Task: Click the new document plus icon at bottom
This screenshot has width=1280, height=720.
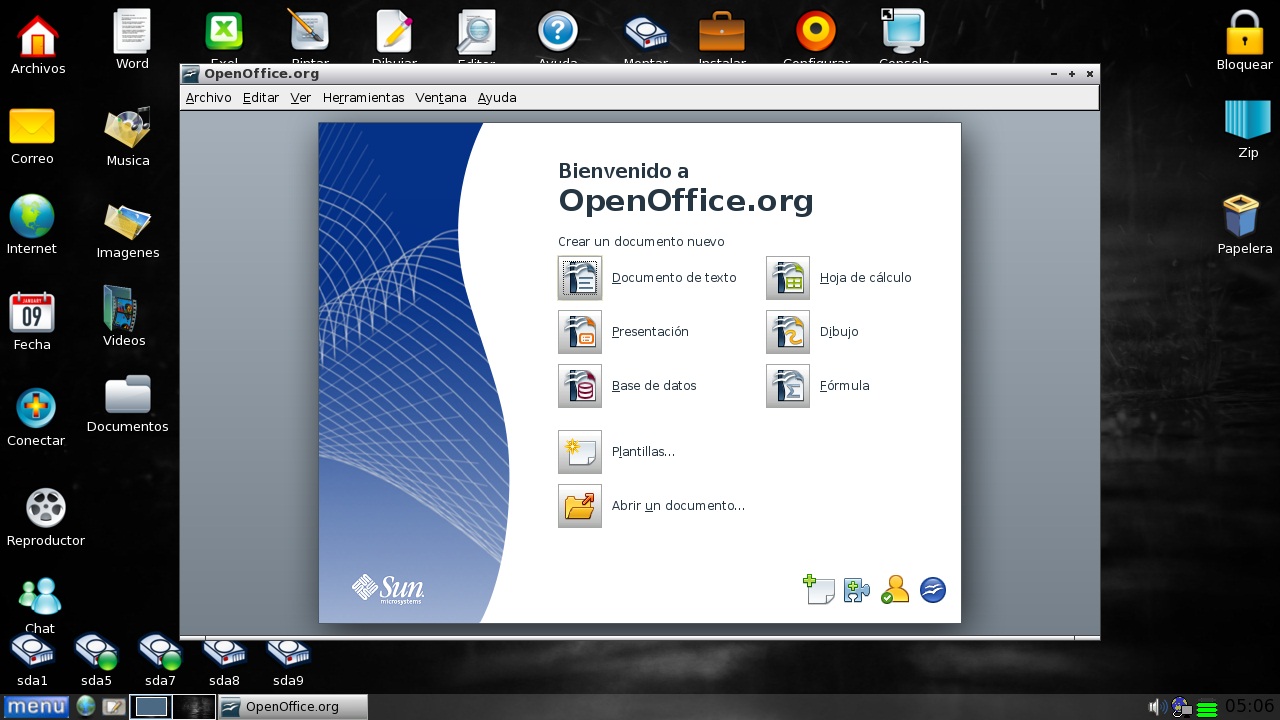Action: pos(819,590)
